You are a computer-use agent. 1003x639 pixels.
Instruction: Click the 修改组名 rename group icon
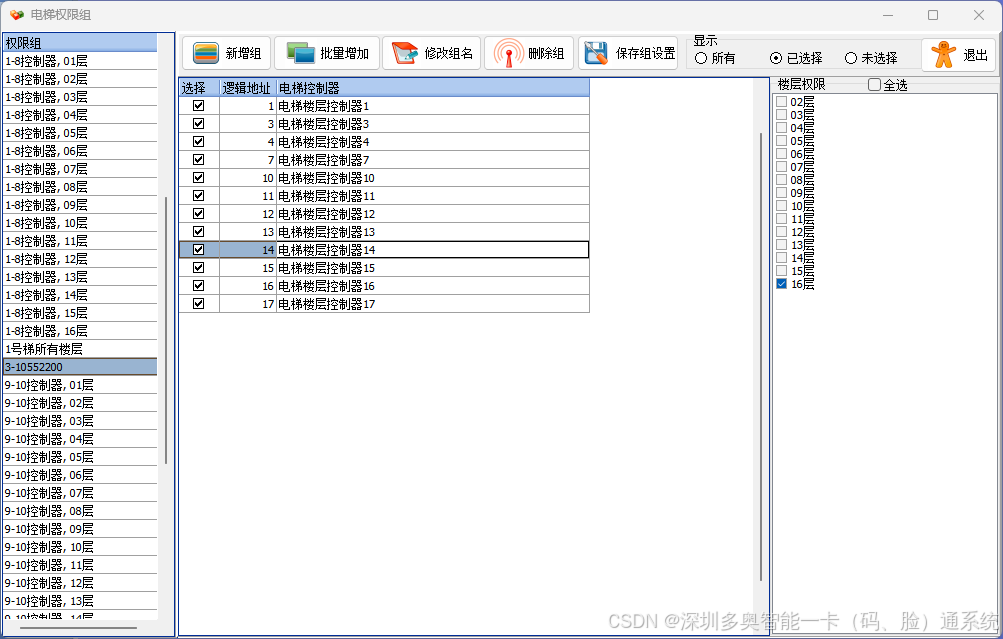click(405, 53)
